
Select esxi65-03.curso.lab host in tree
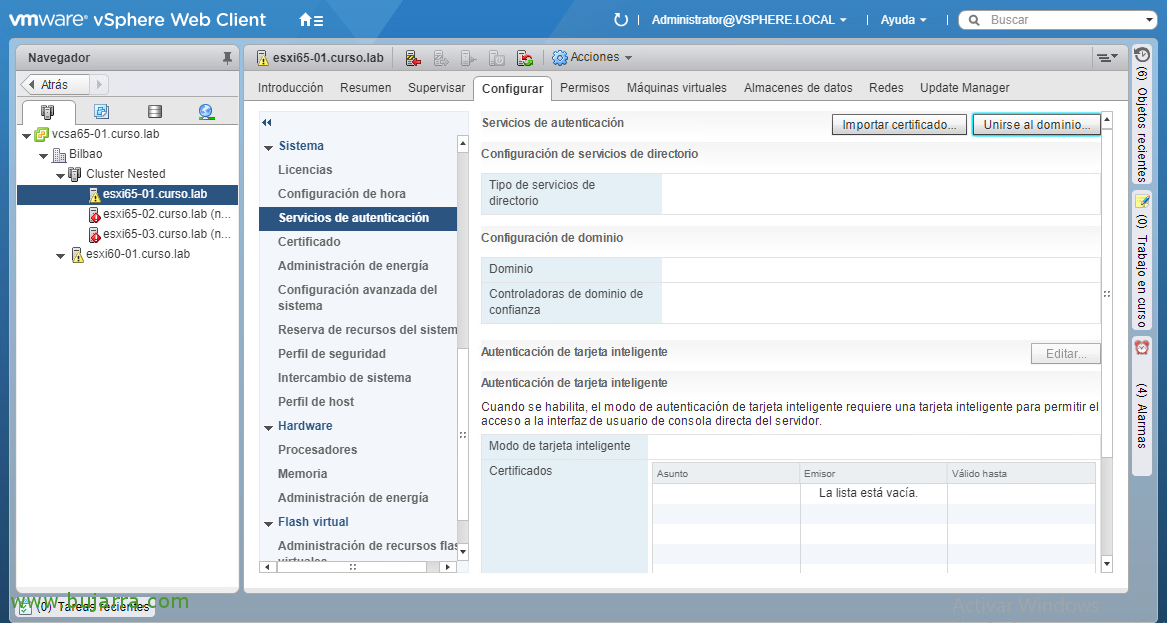coord(167,234)
